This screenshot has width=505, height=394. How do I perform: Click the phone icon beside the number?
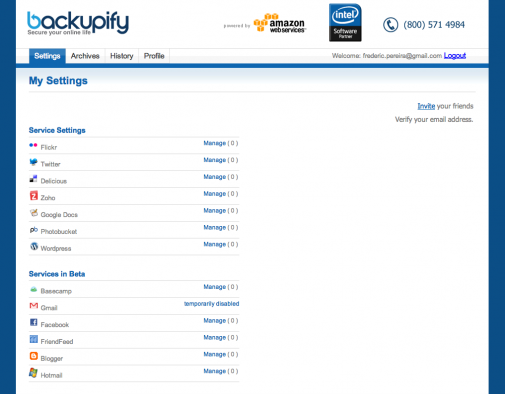390,25
